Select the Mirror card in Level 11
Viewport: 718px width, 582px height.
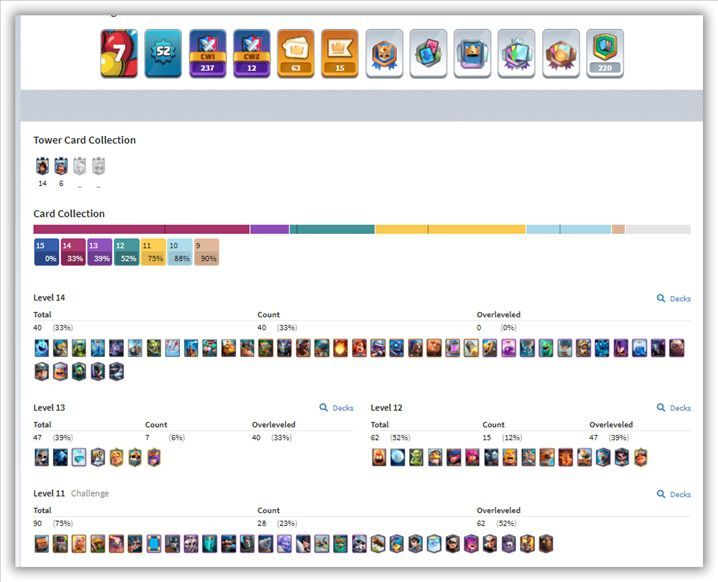click(x=154, y=544)
